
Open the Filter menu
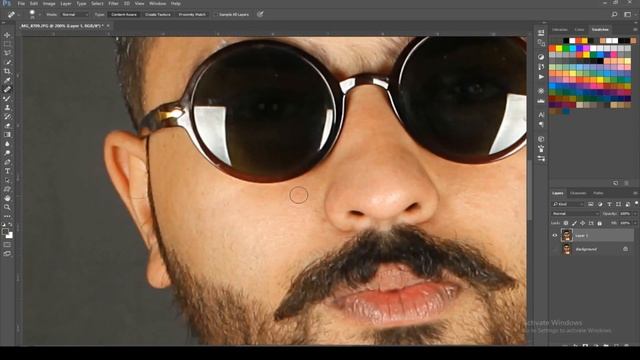pos(113,3)
